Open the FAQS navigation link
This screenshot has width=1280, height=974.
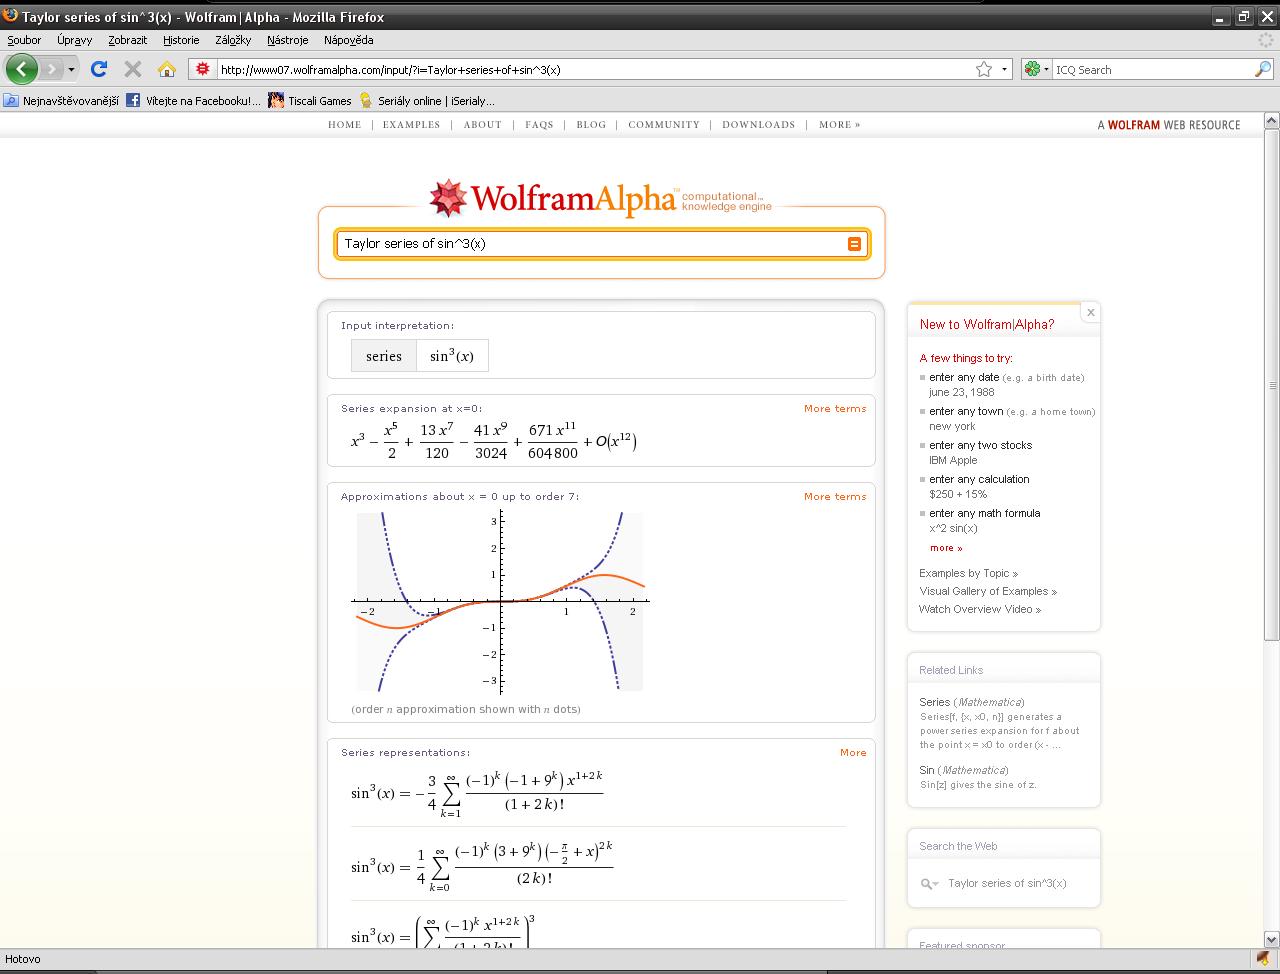pos(539,125)
